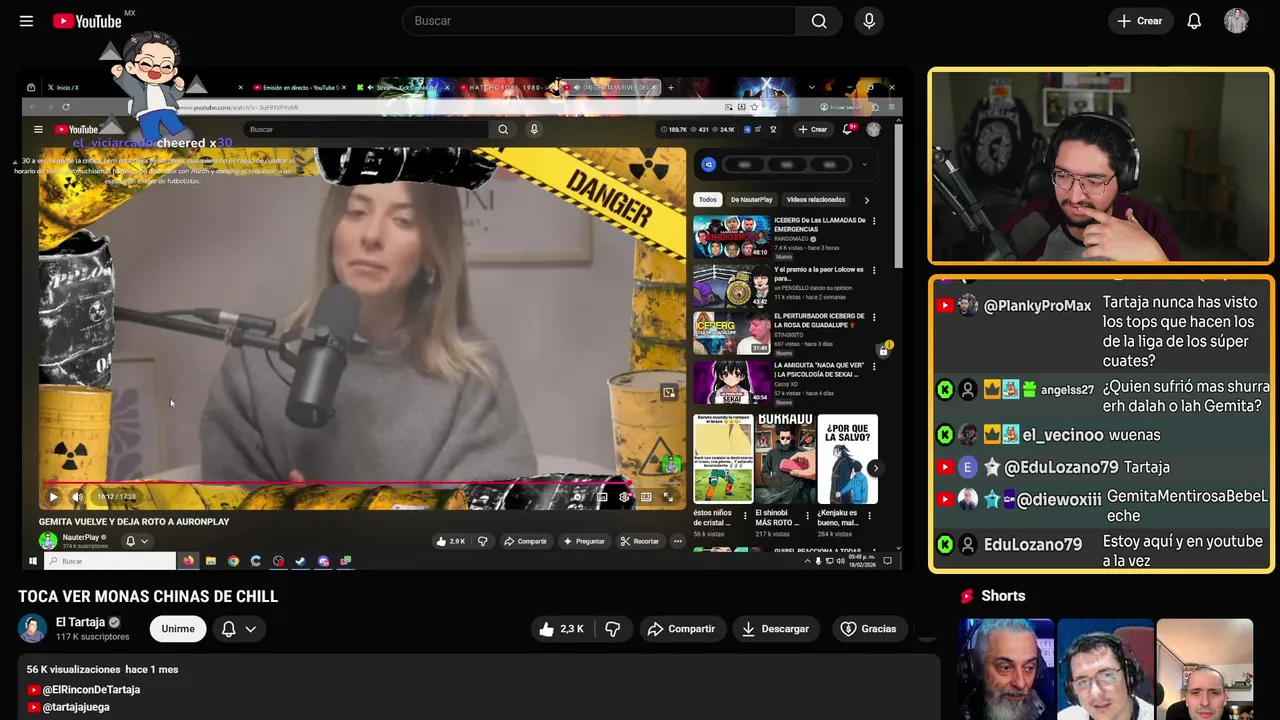This screenshot has width=1280, height=720.
Task: Open the @tartajajuega channel link
Action: [x=76, y=707]
